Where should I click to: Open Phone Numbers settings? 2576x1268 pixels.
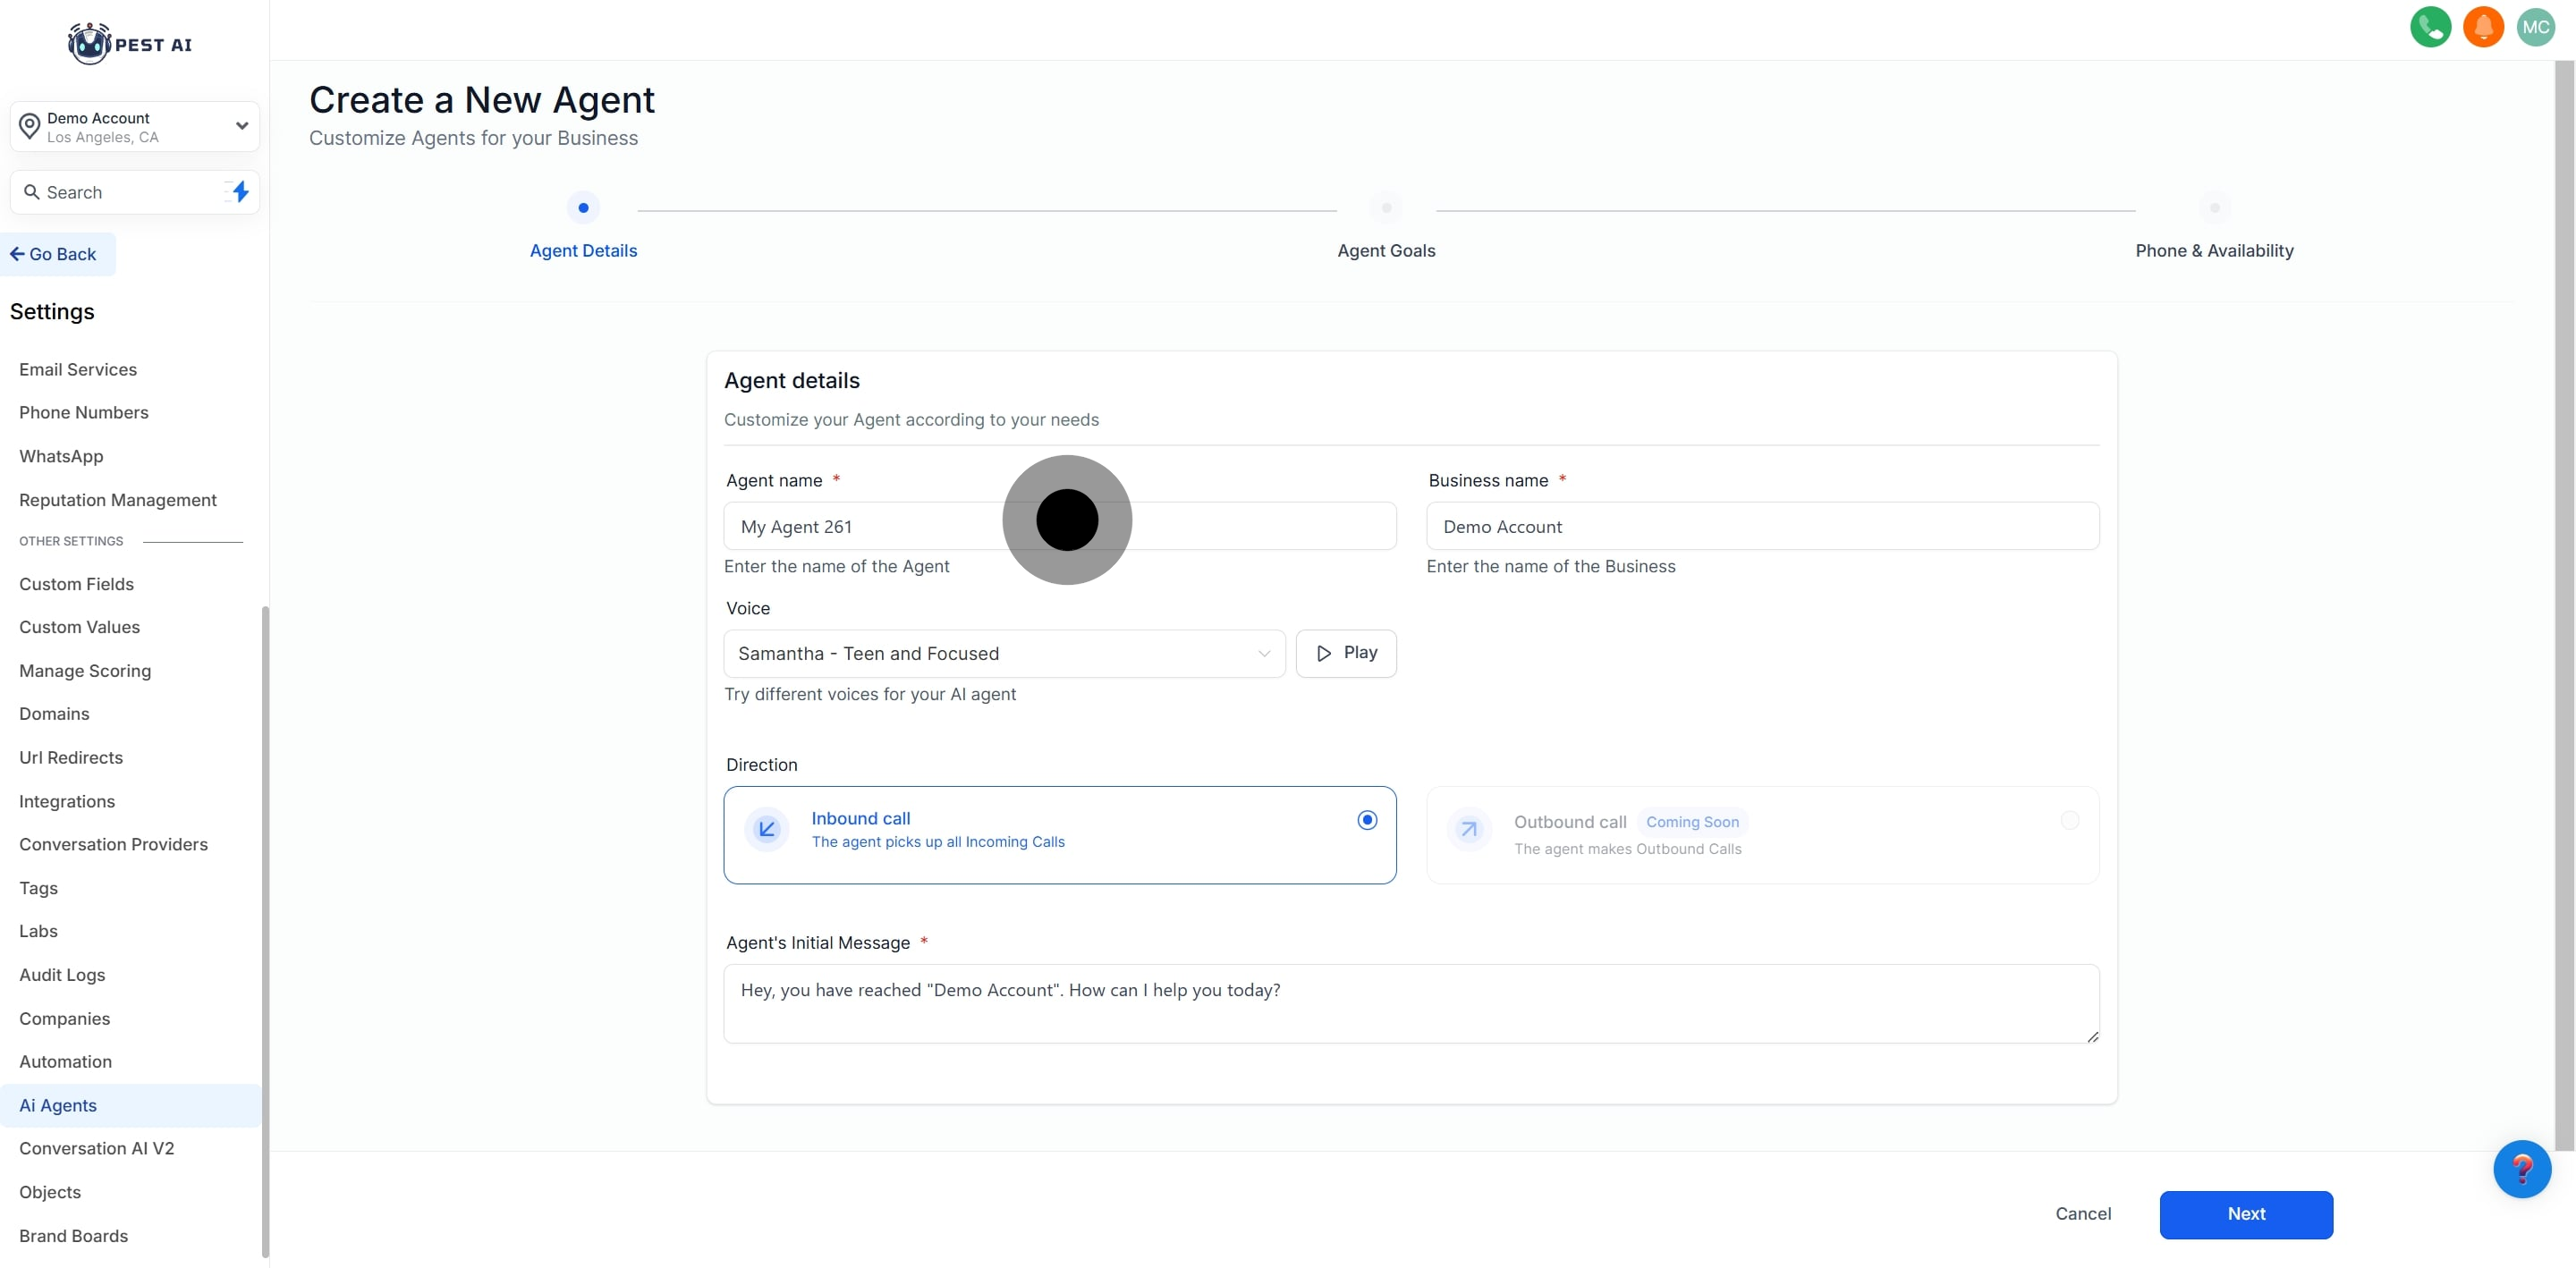click(84, 413)
